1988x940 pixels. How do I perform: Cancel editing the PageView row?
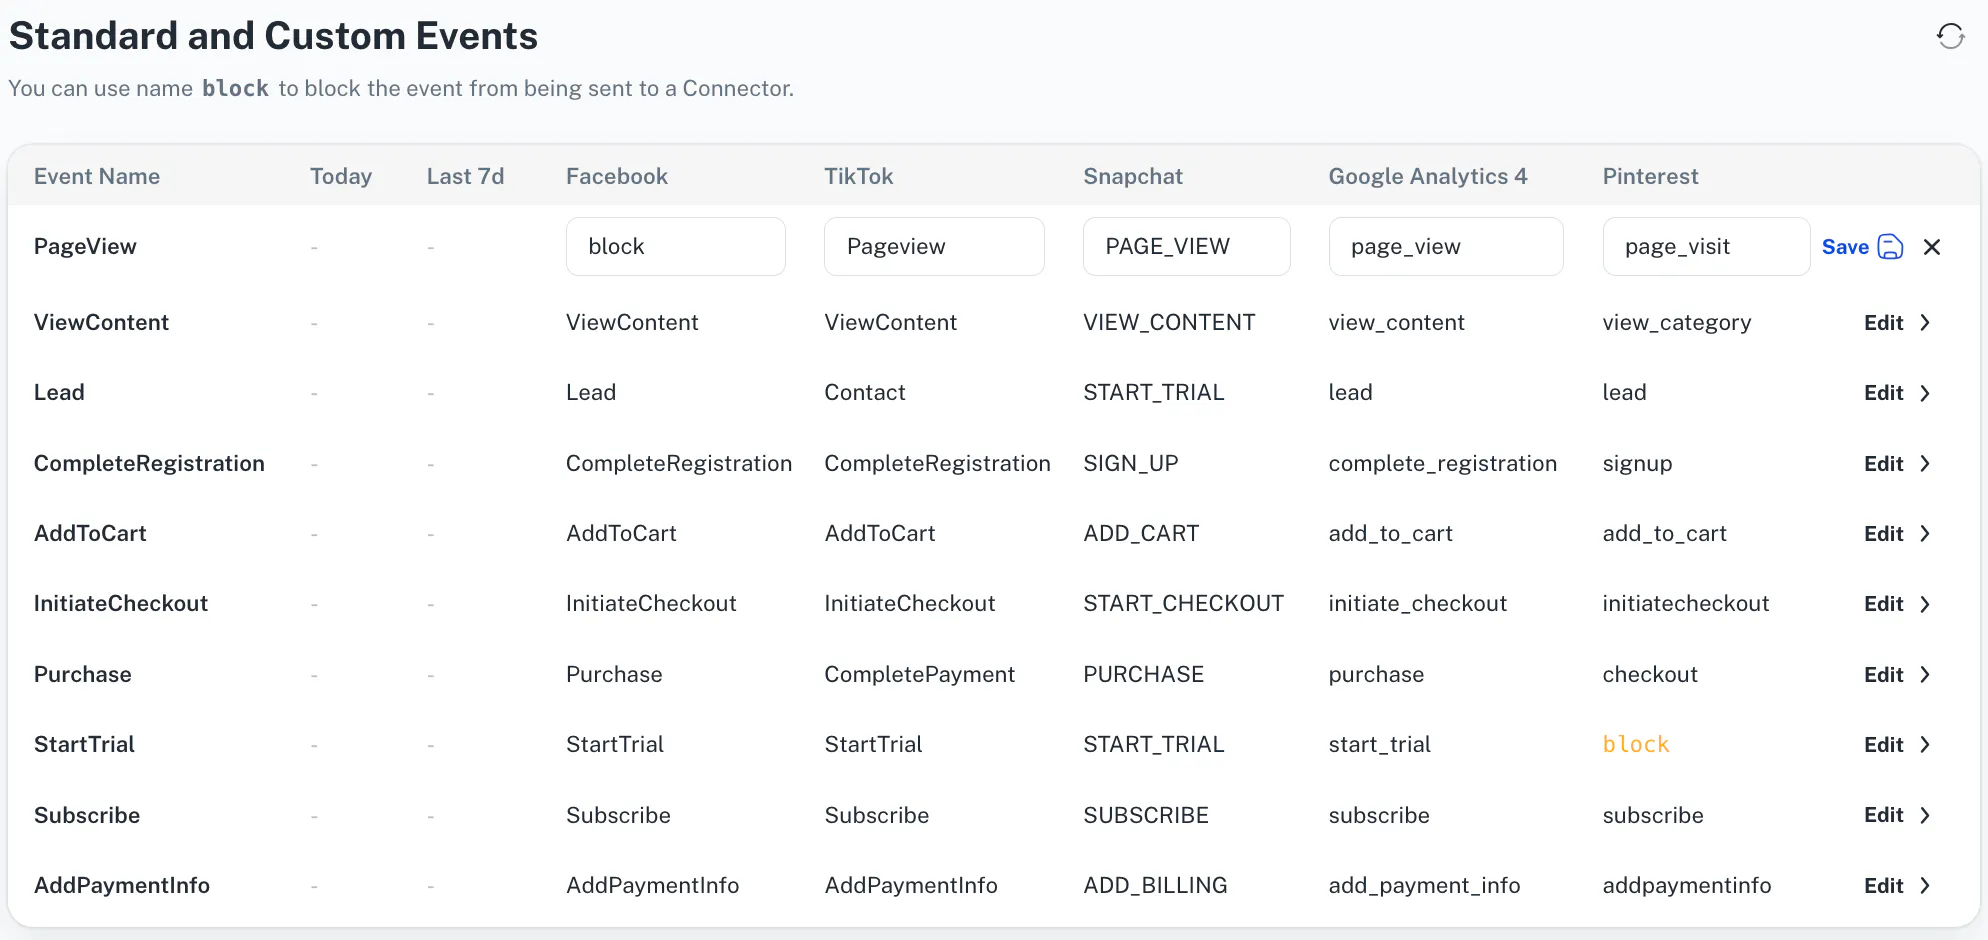[x=1932, y=247]
